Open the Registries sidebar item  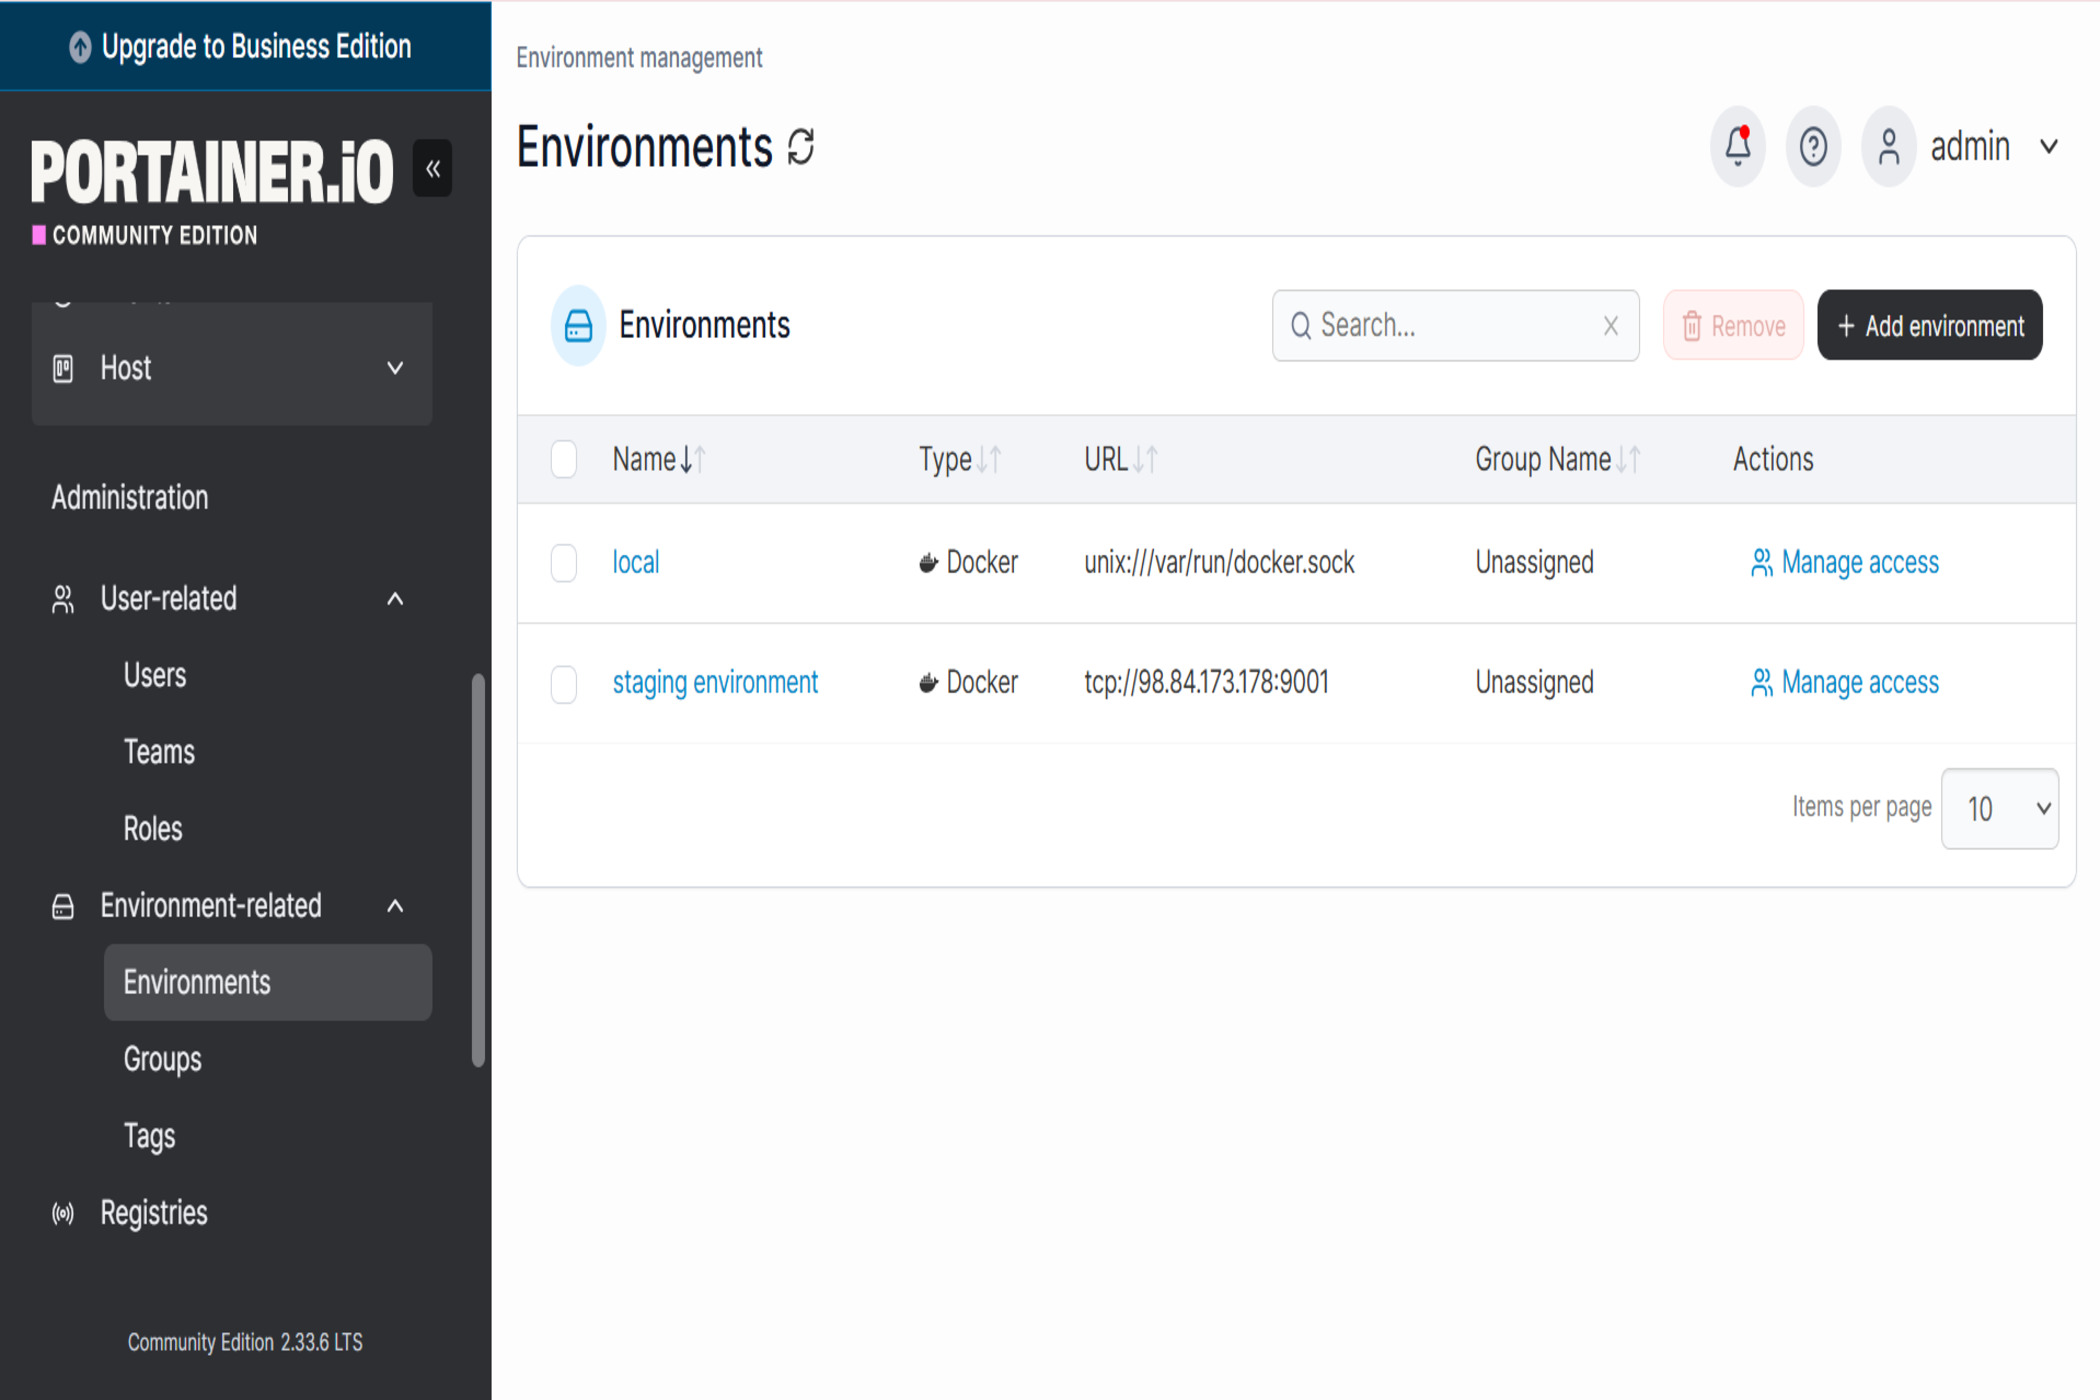coord(154,1213)
